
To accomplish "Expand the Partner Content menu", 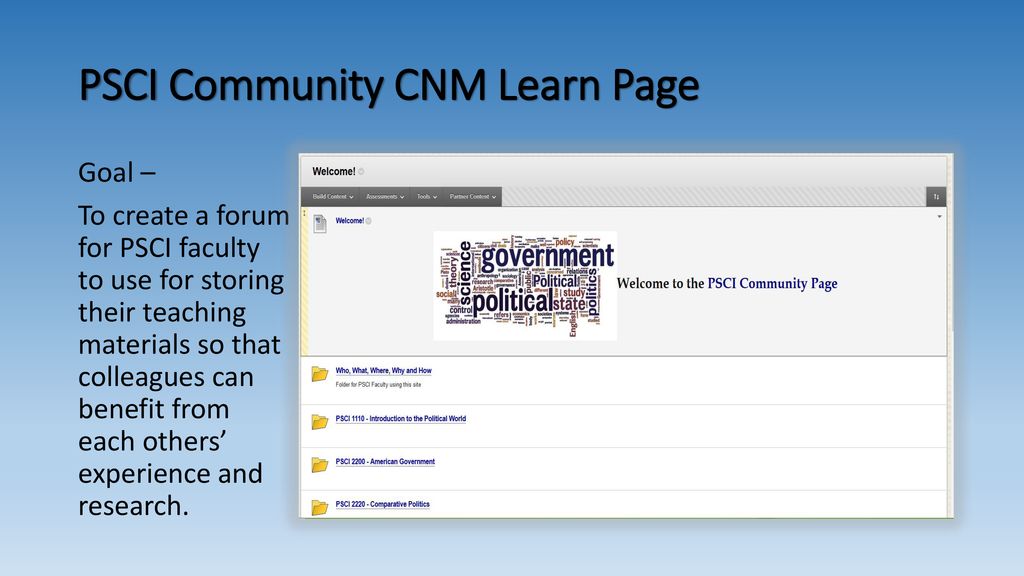I will 473,197.
